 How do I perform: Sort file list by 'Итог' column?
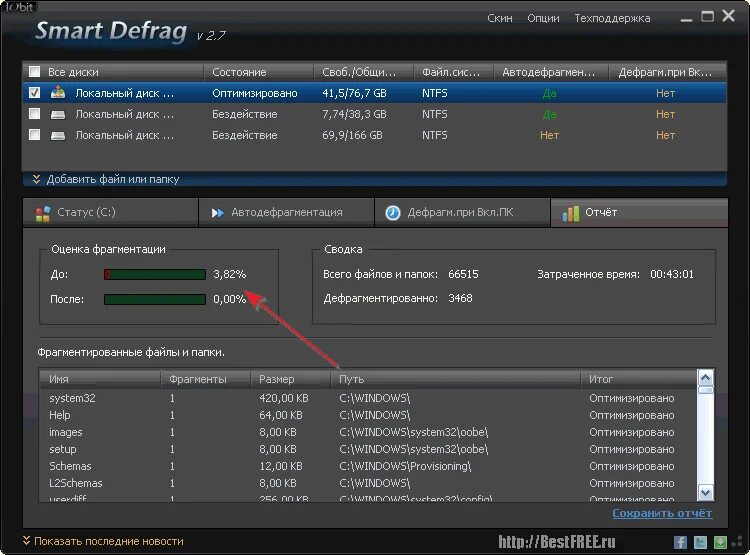639,379
